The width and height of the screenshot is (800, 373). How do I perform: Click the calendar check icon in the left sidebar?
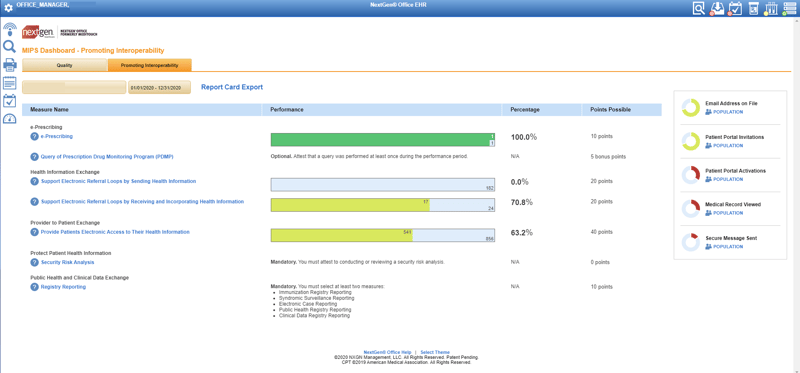pos(10,101)
